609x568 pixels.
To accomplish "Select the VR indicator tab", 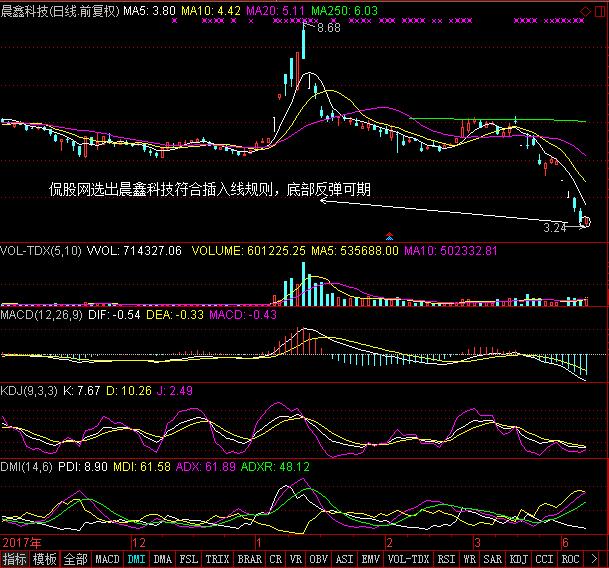I will [296, 559].
